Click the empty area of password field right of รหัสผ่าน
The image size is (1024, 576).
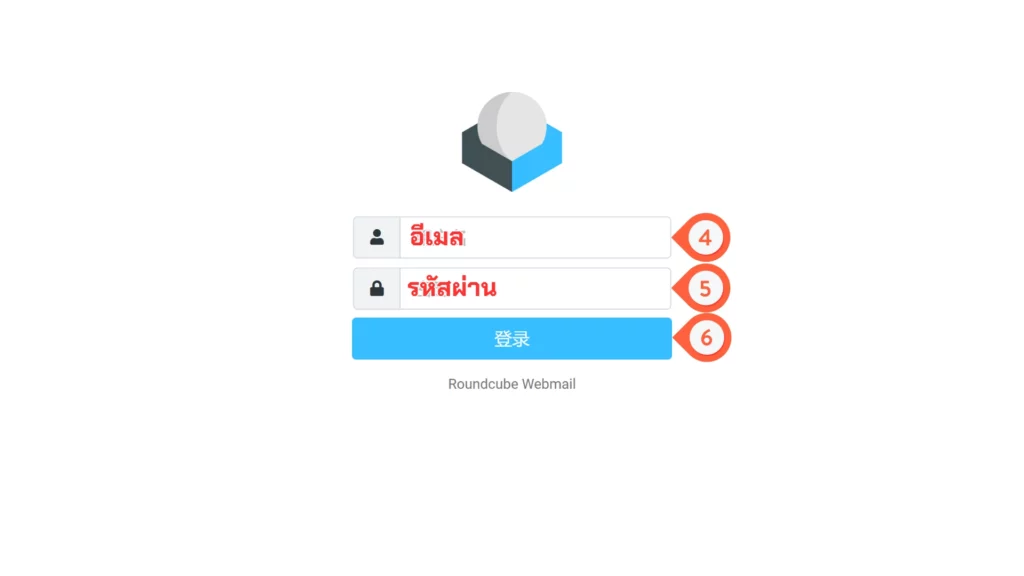pyautogui.click(x=583, y=289)
